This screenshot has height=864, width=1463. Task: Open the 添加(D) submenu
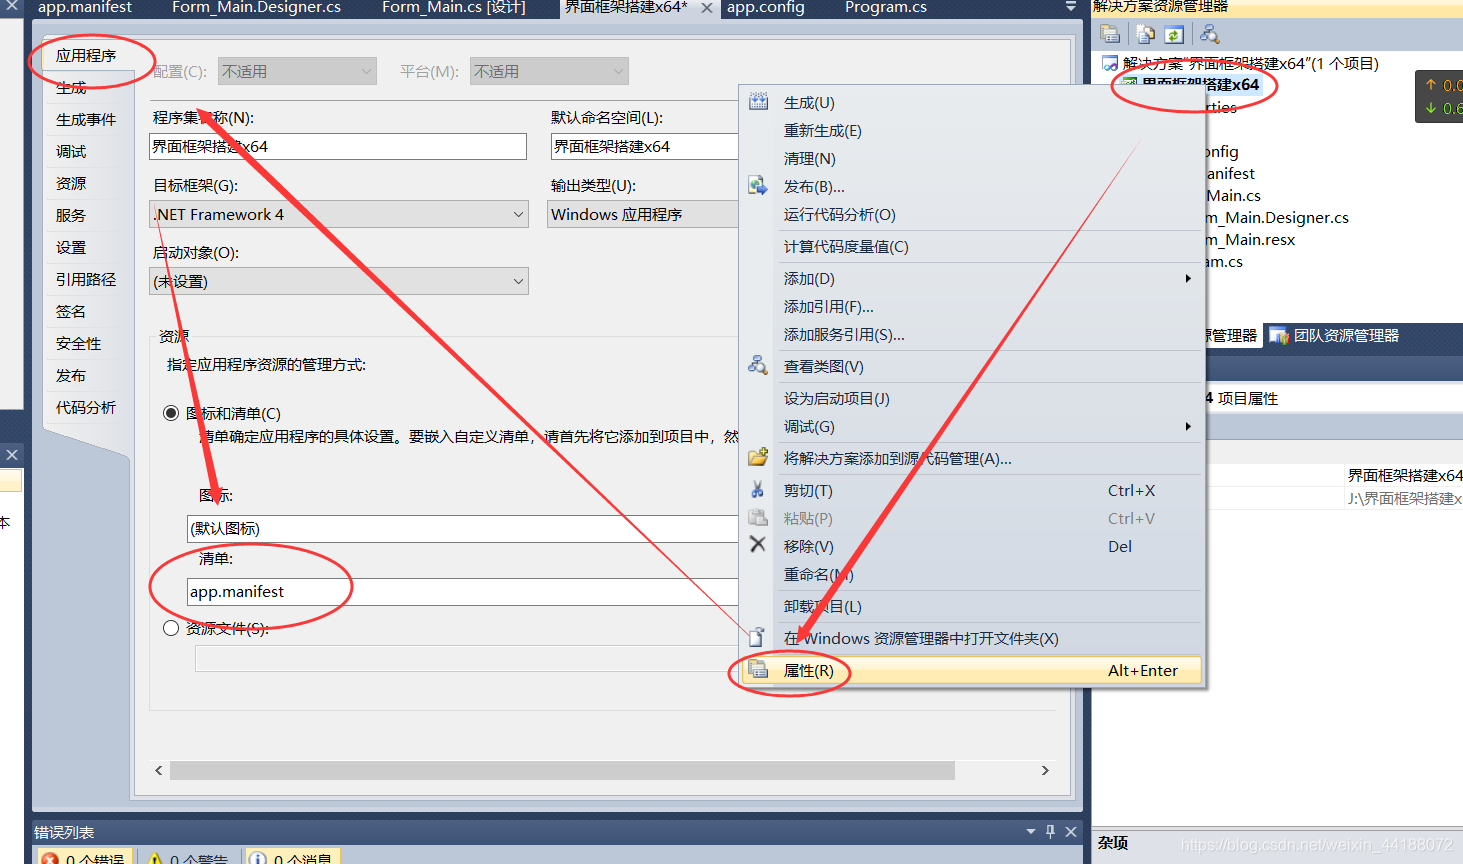tap(970, 279)
